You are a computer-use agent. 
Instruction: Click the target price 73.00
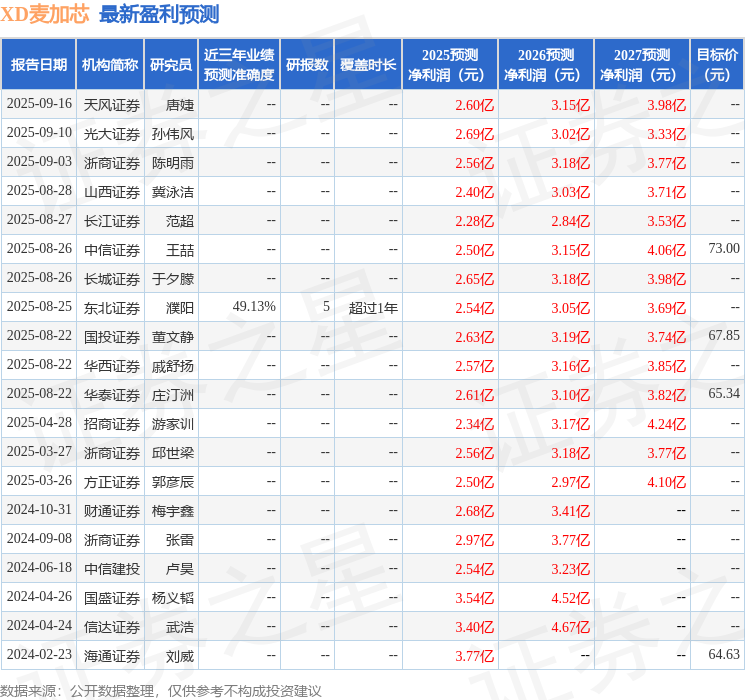point(724,249)
